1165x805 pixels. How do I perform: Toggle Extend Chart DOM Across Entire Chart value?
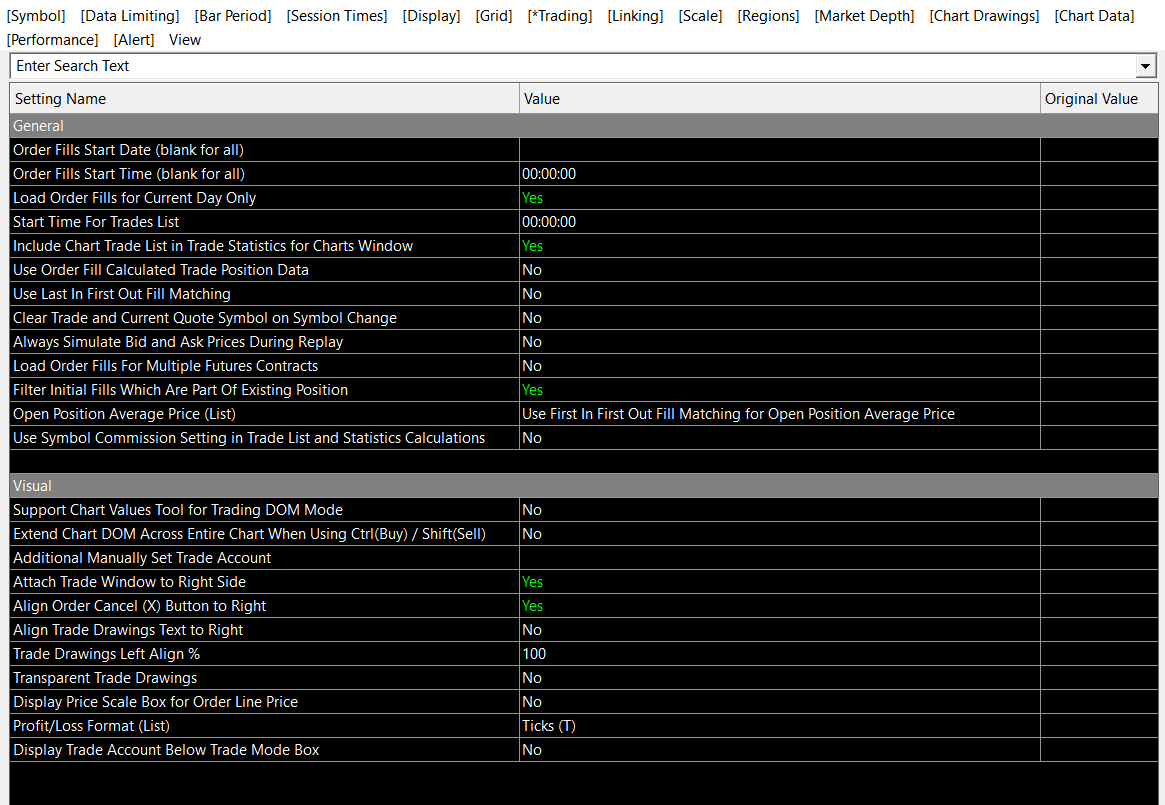pyautogui.click(x=779, y=534)
